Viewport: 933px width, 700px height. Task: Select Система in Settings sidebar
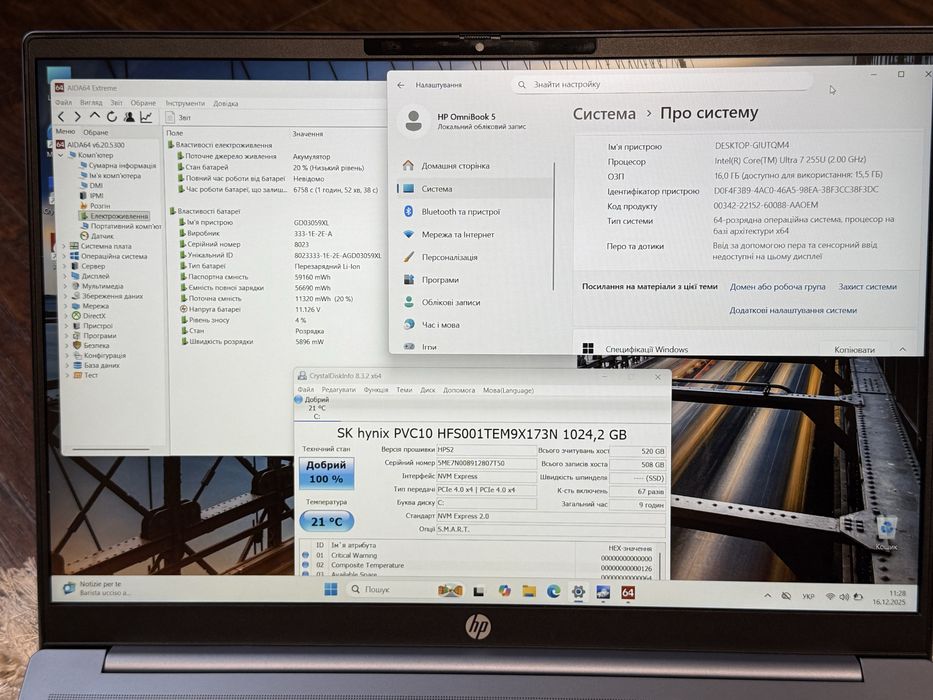pyautogui.click(x=475, y=189)
